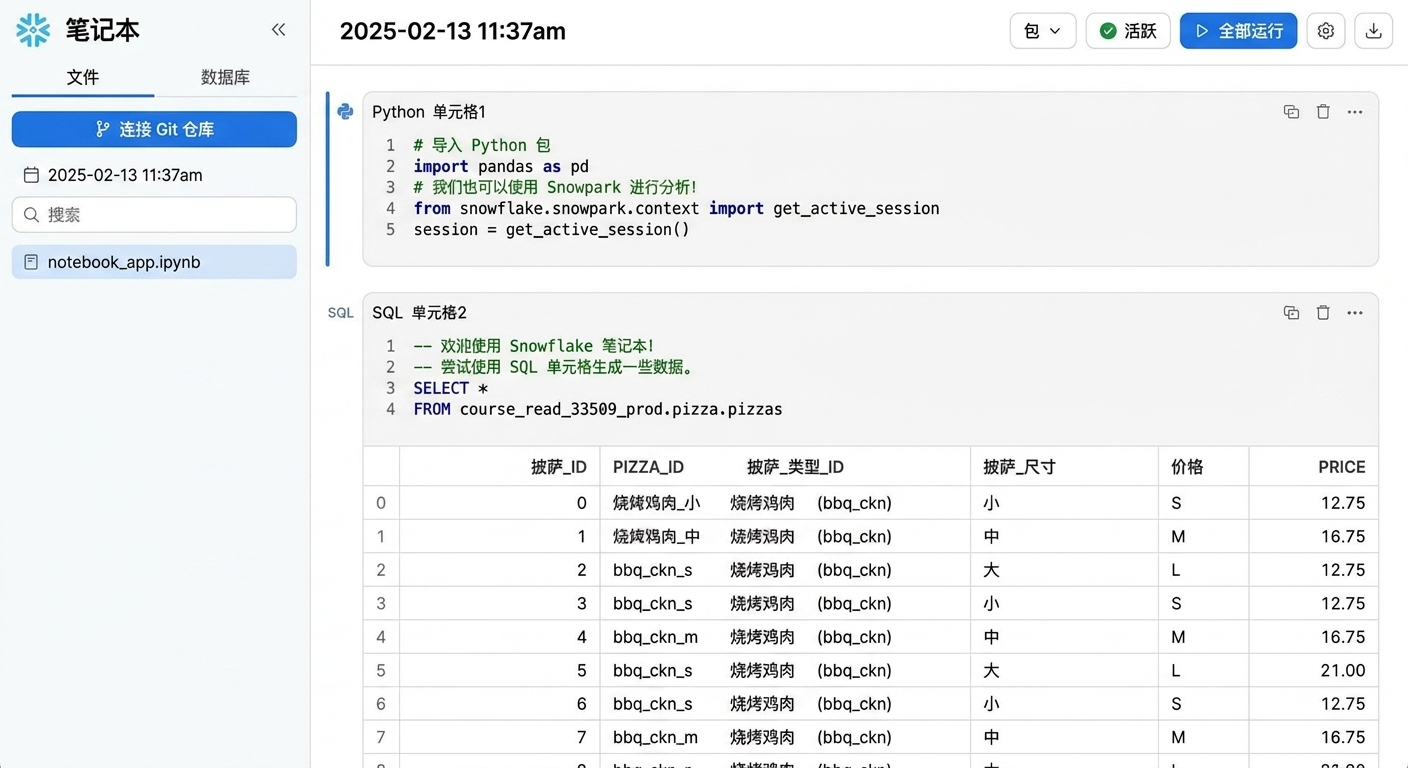Click the SELECT * code line
This screenshot has height=768, width=1408.
451,388
